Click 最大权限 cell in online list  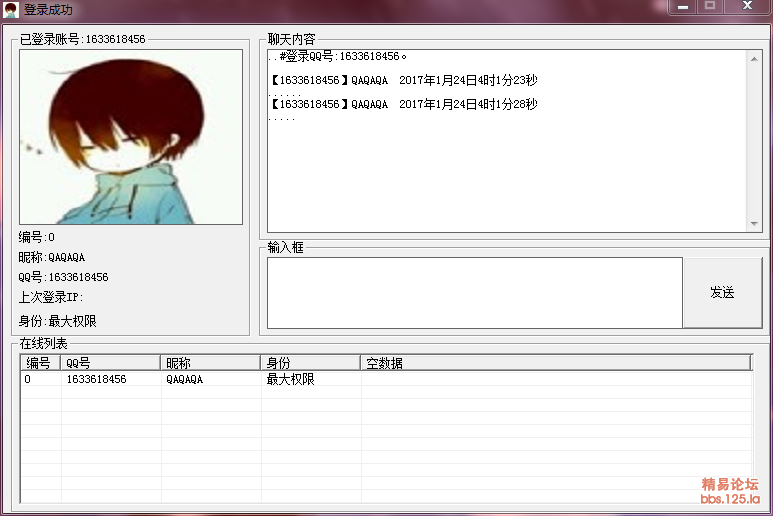click(x=290, y=380)
